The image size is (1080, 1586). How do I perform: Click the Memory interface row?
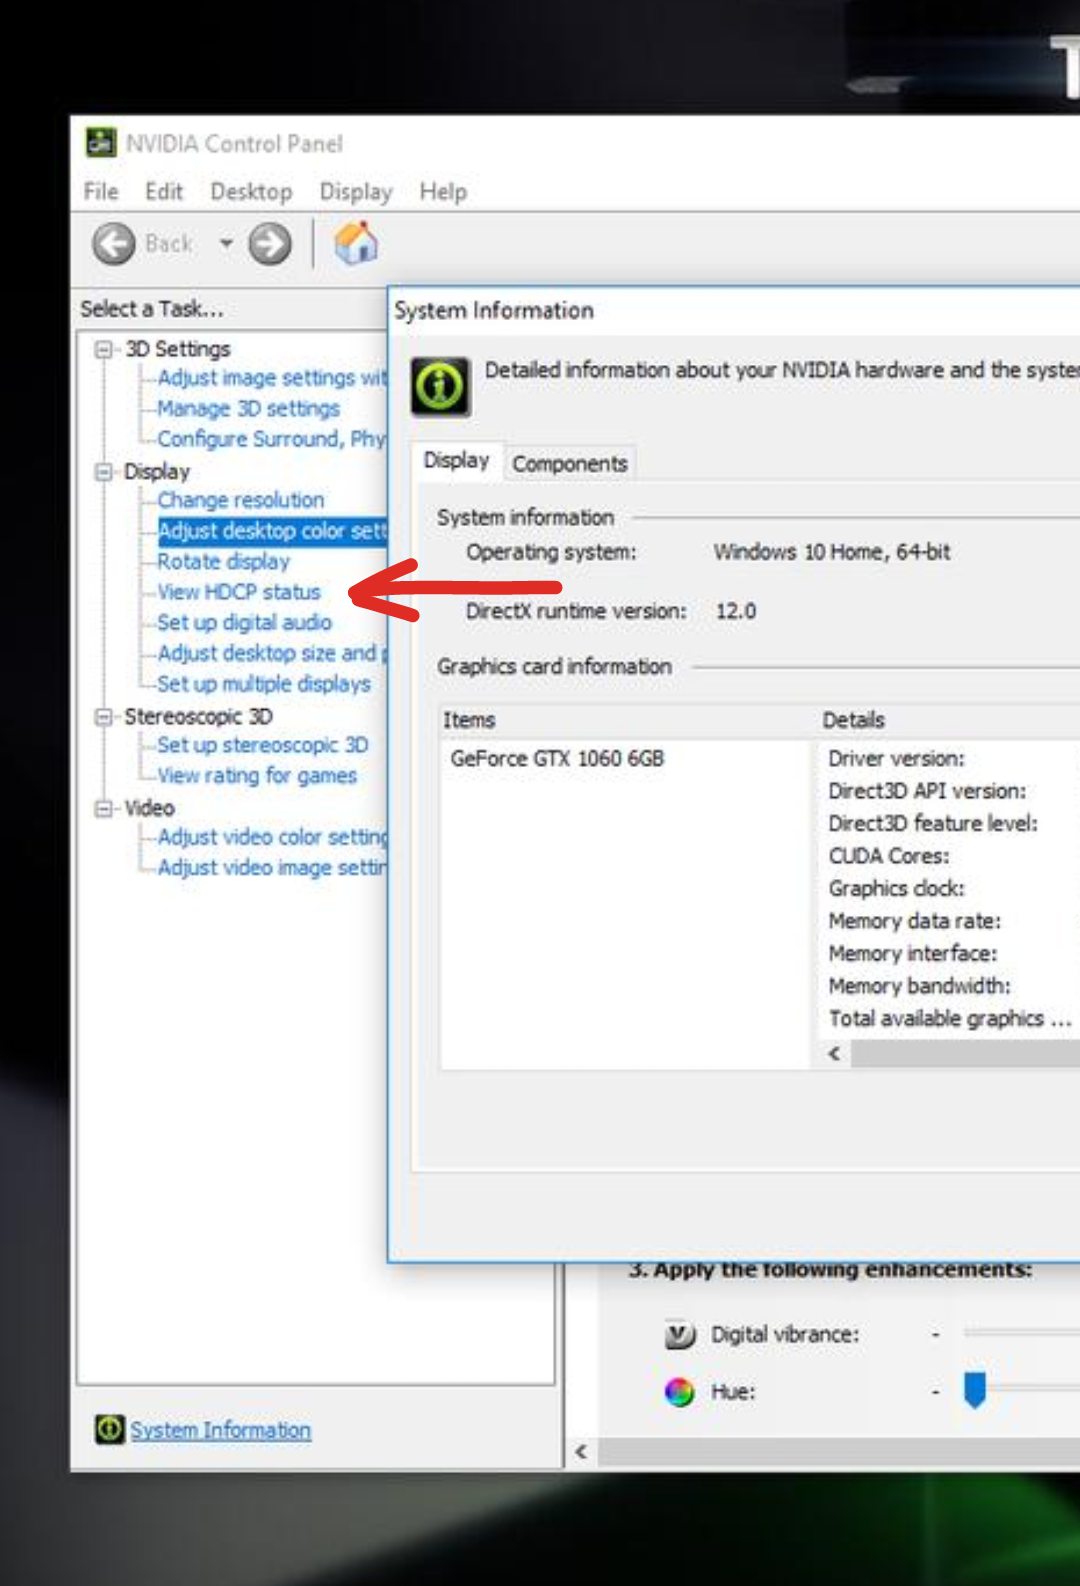point(913,954)
